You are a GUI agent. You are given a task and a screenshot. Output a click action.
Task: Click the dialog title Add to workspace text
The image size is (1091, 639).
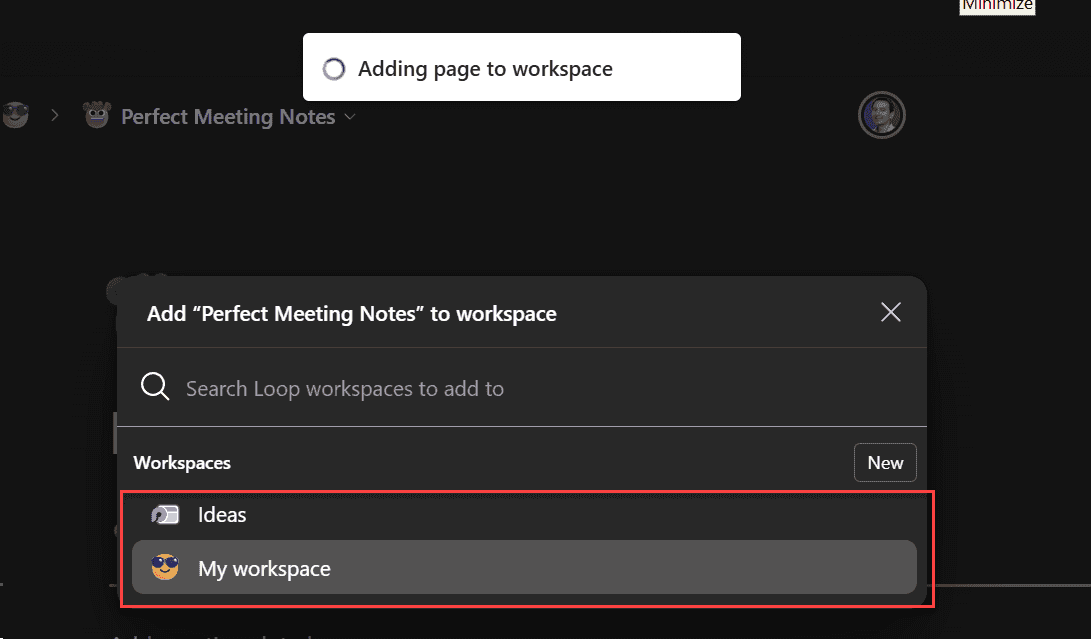[x=351, y=314]
